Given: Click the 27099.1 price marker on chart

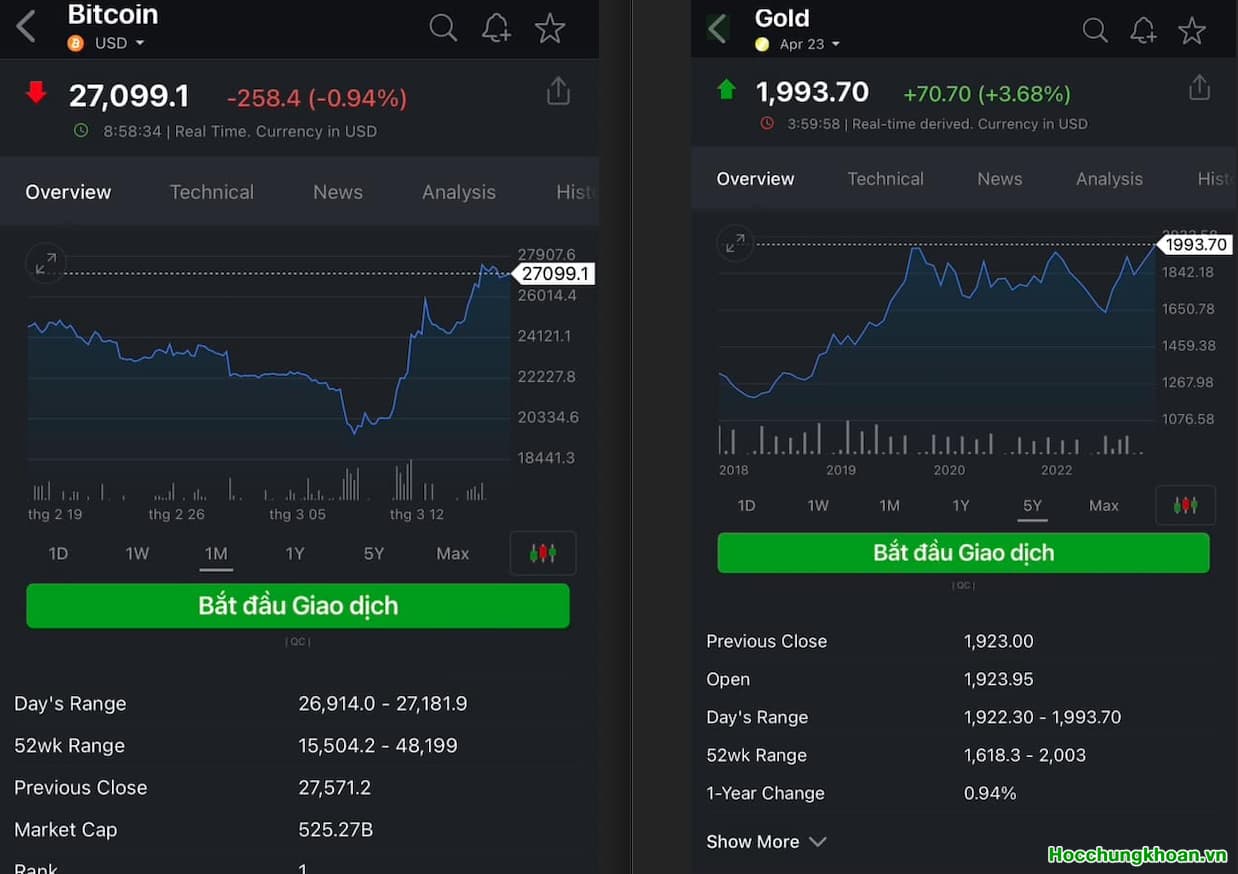Looking at the screenshot, I should click(x=555, y=274).
